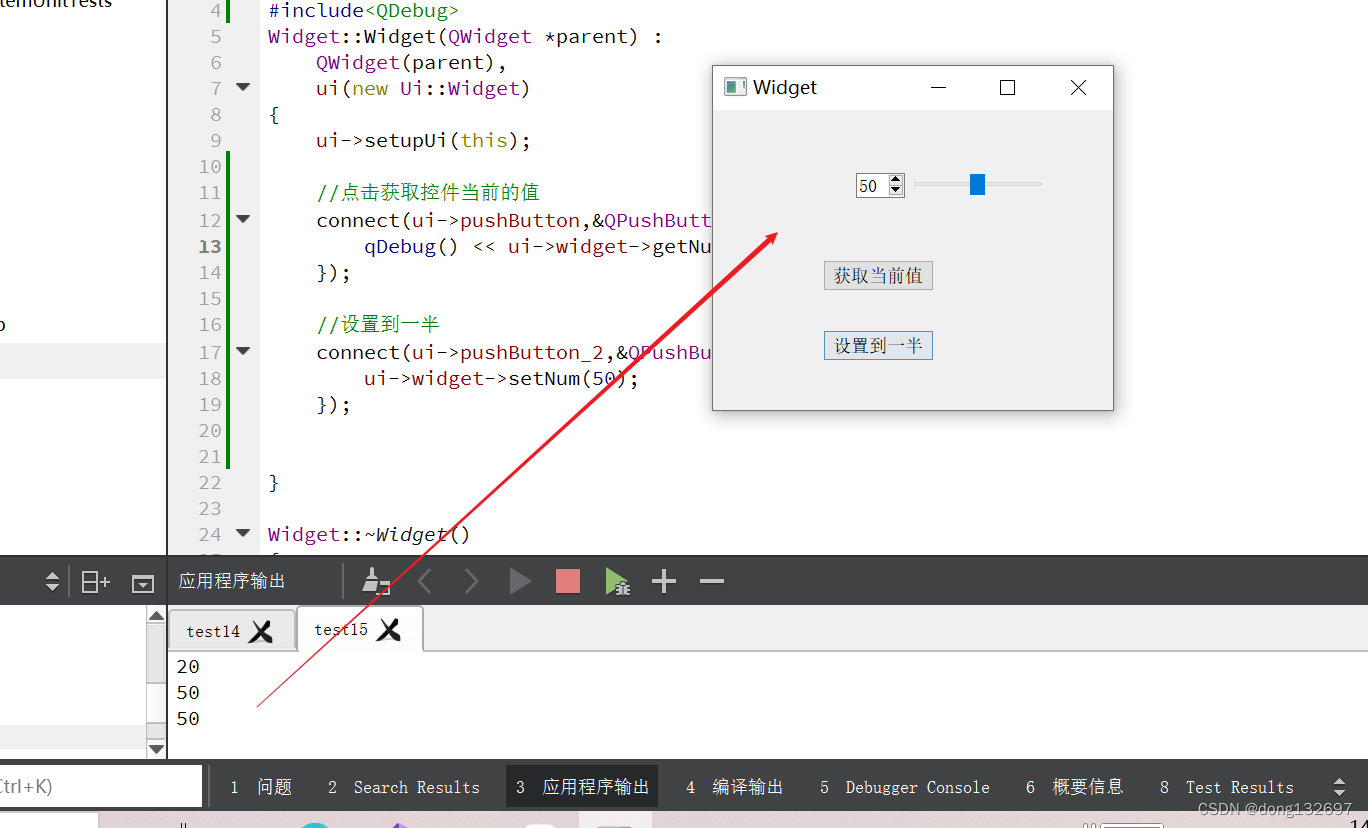Close the test15 output tab
The height and width of the screenshot is (828, 1368).
(389, 630)
